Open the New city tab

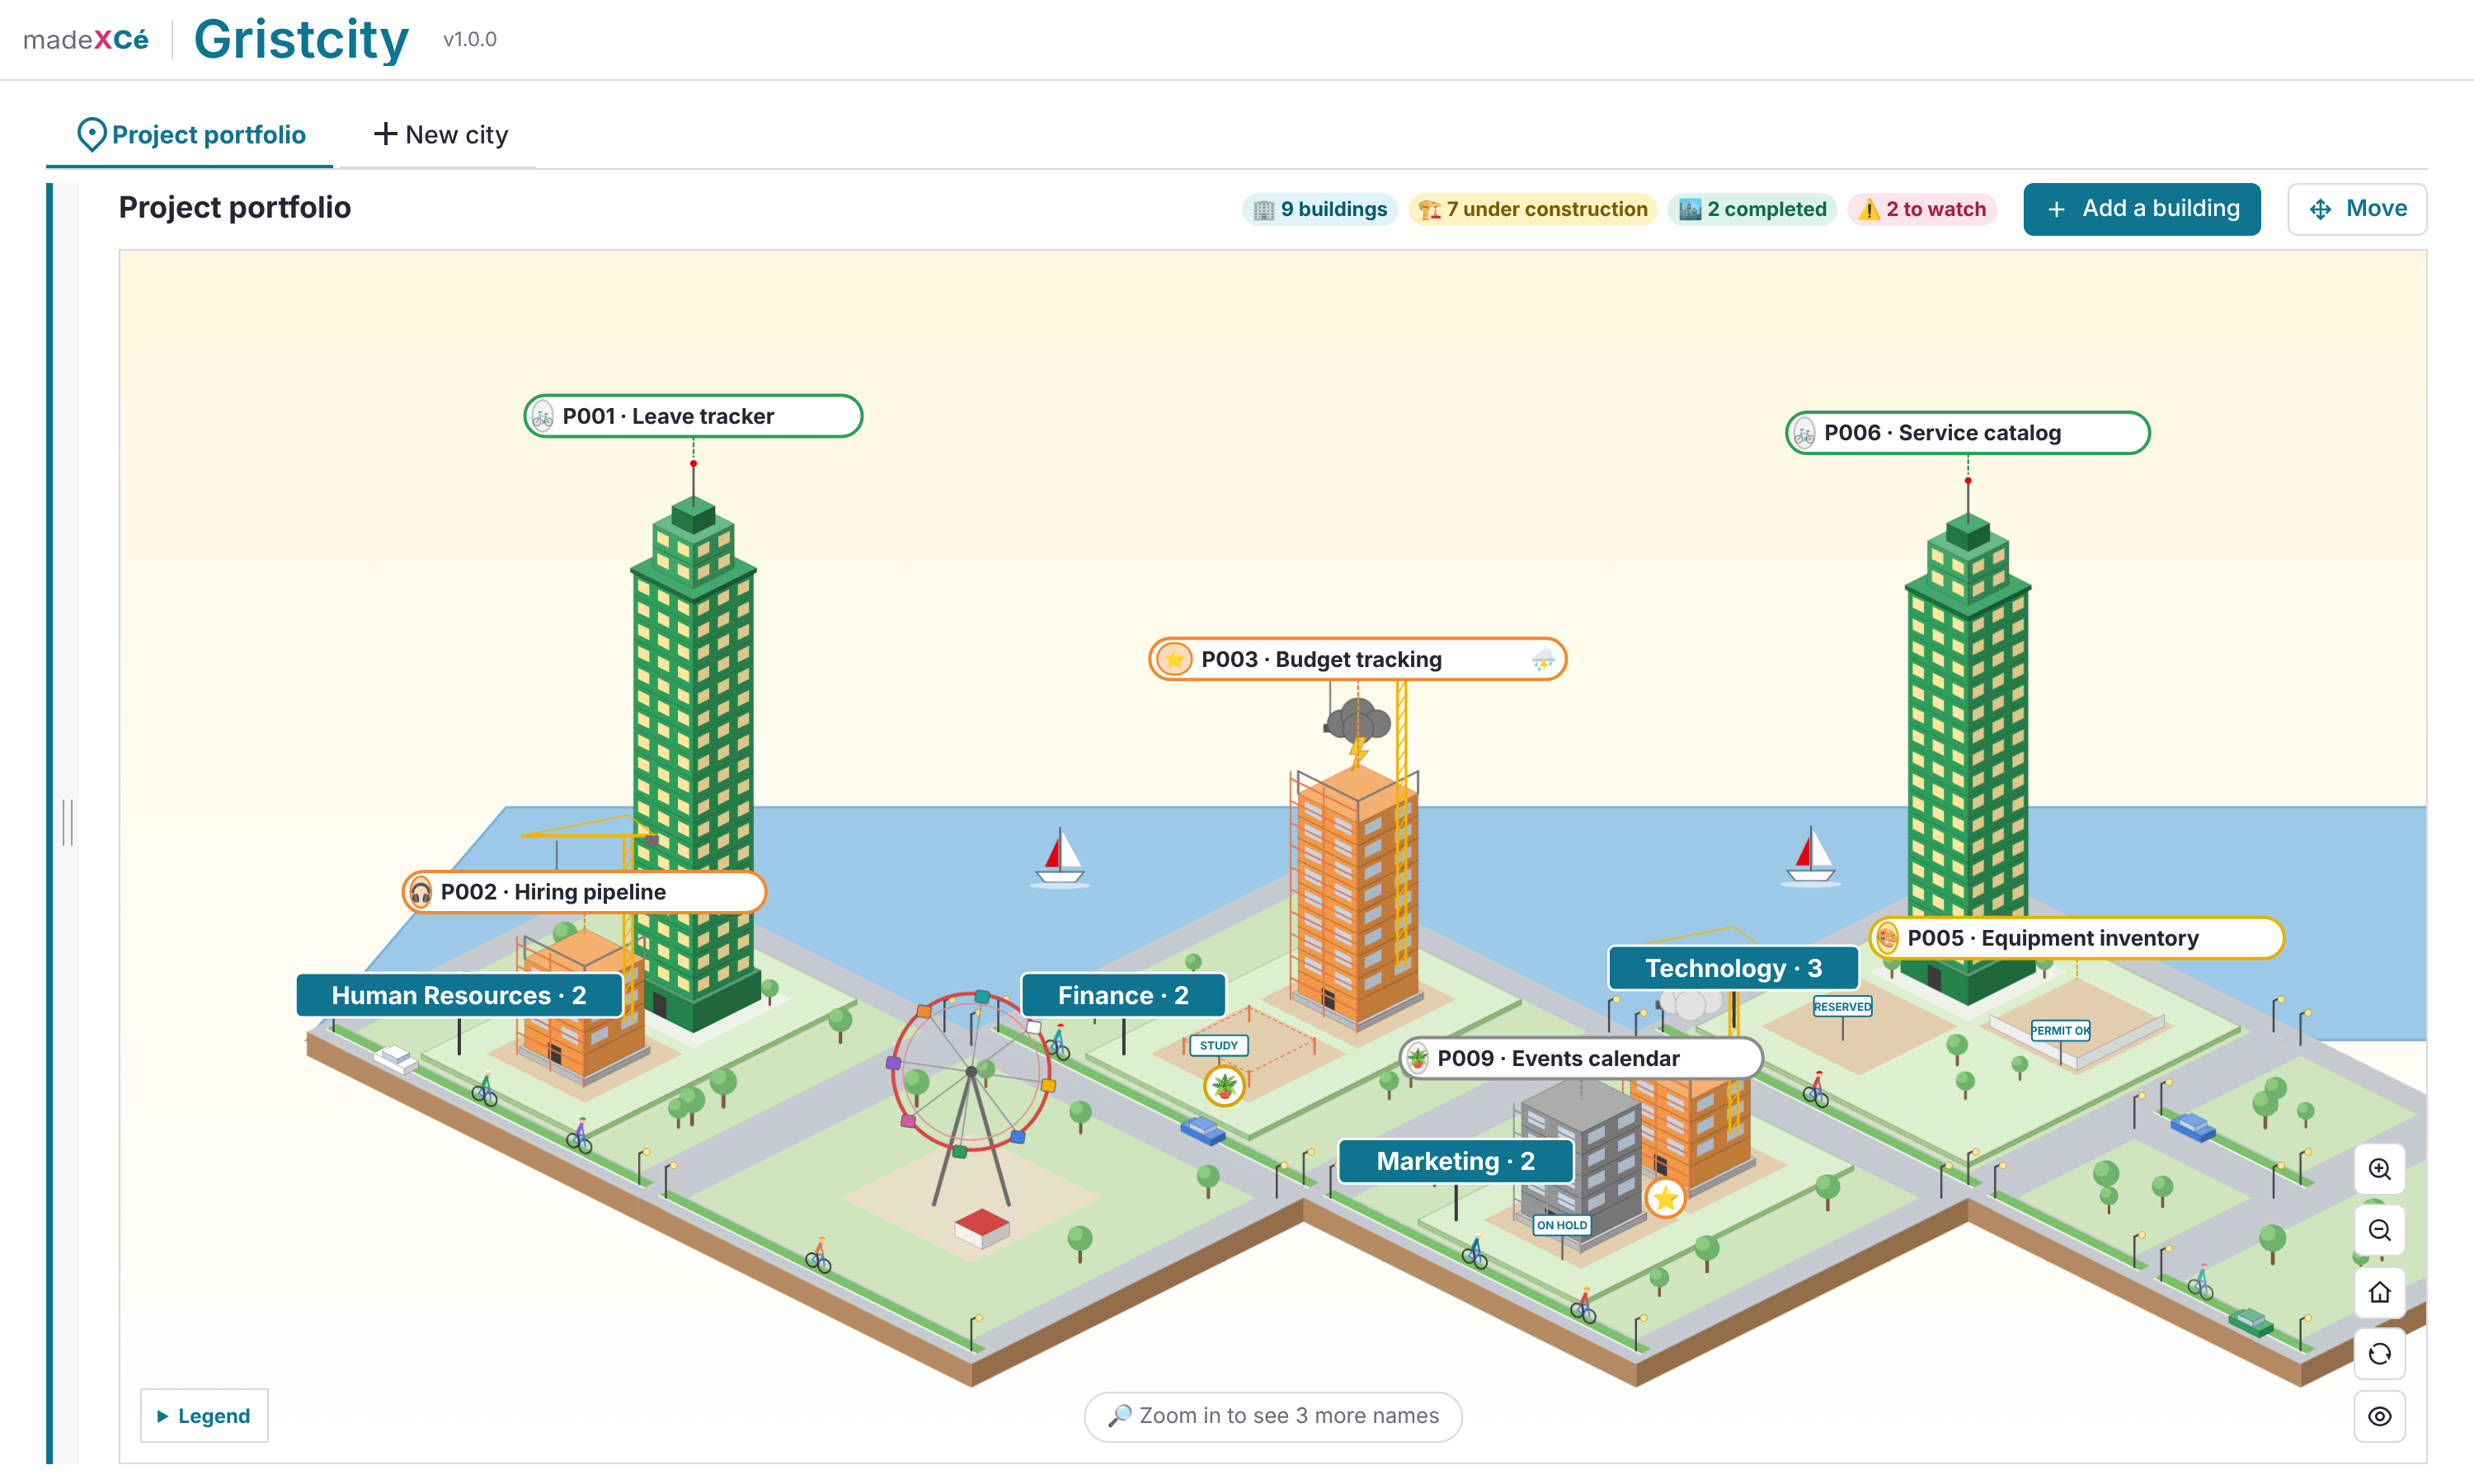[440, 135]
